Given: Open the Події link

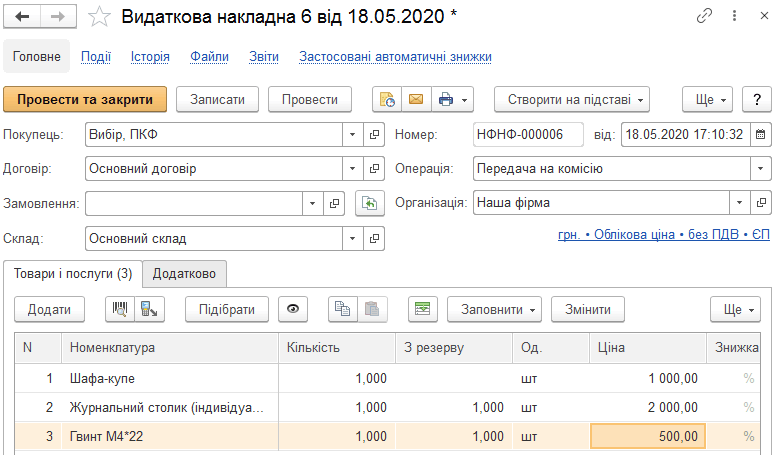Looking at the screenshot, I should tap(96, 57).
